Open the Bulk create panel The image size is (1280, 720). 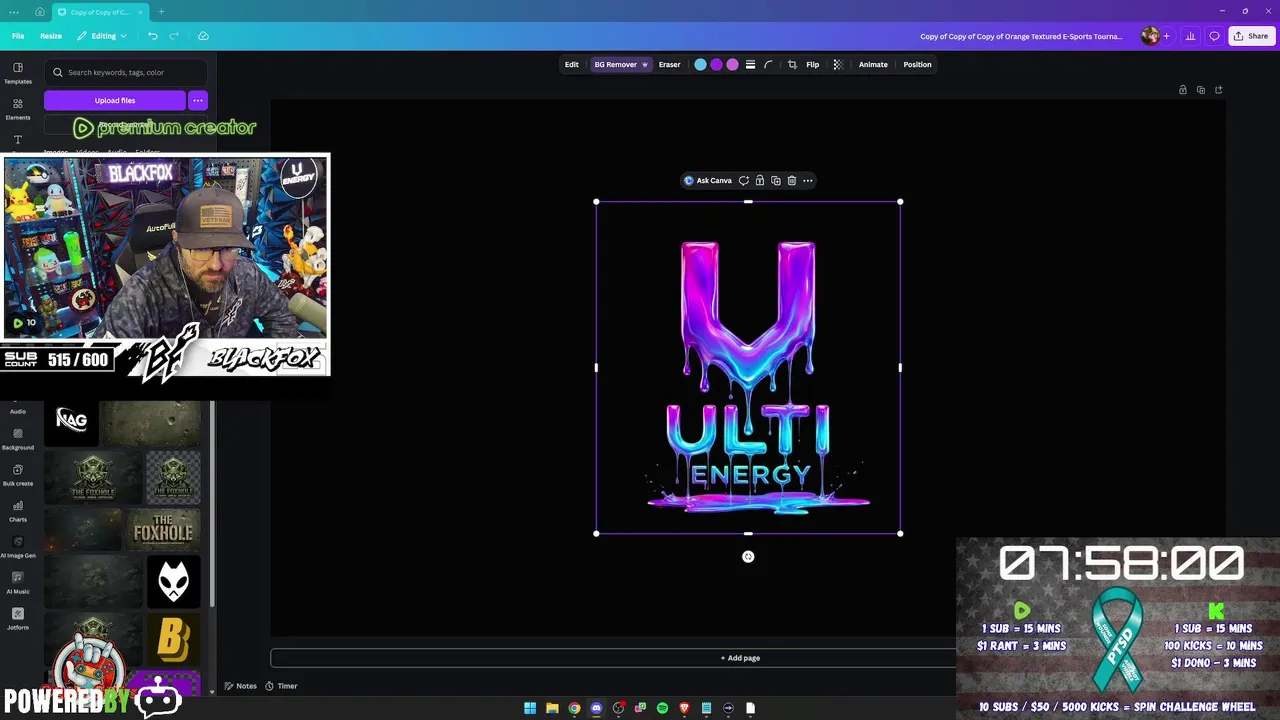pos(18,475)
